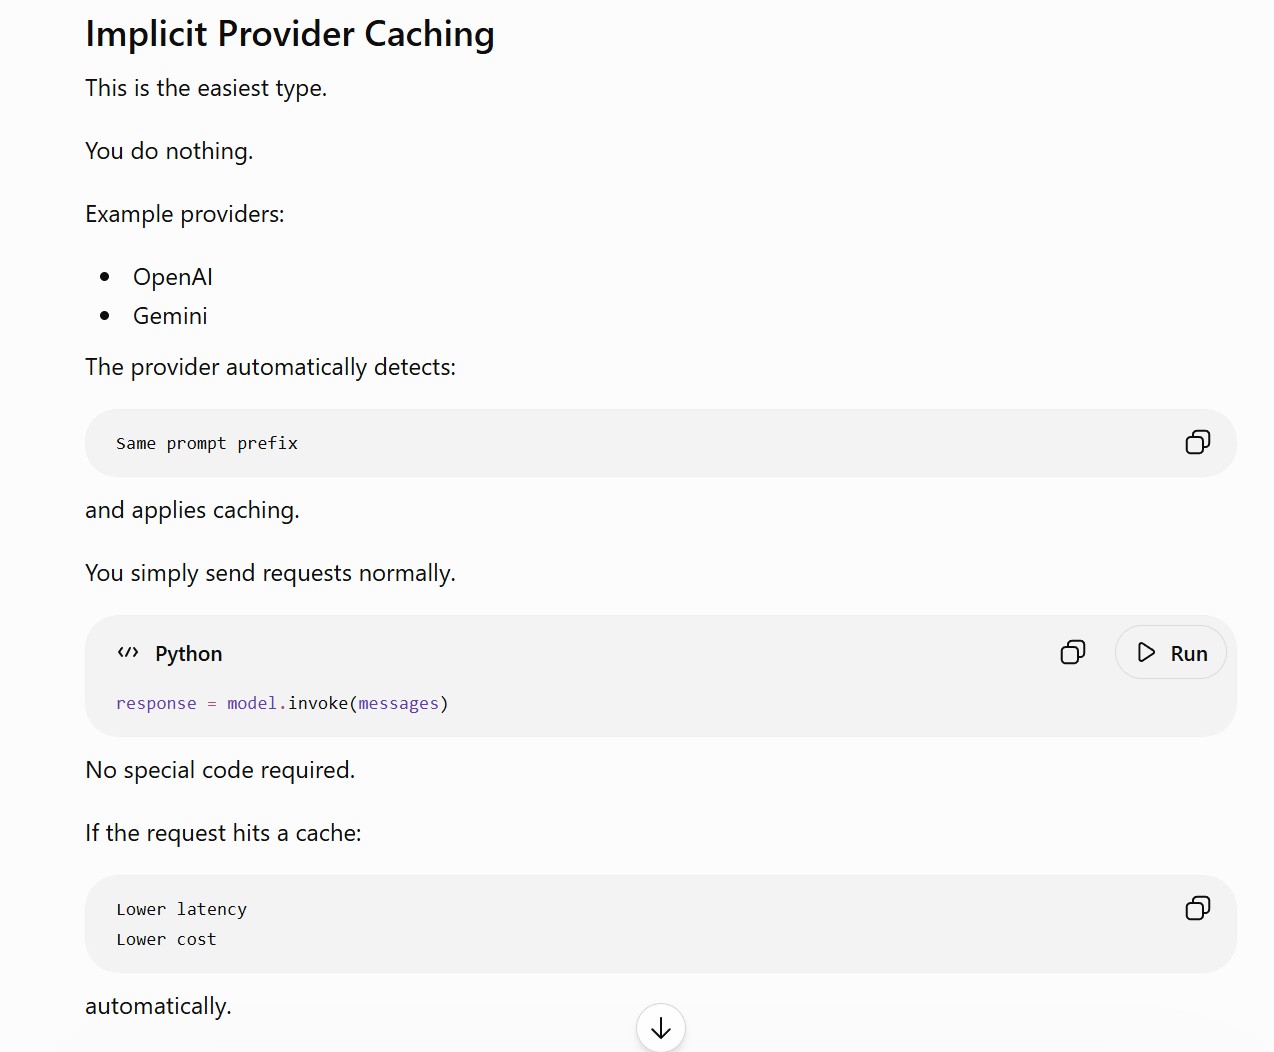
Task: Click the 'response' variable in the code
Action: pos(156,703)
